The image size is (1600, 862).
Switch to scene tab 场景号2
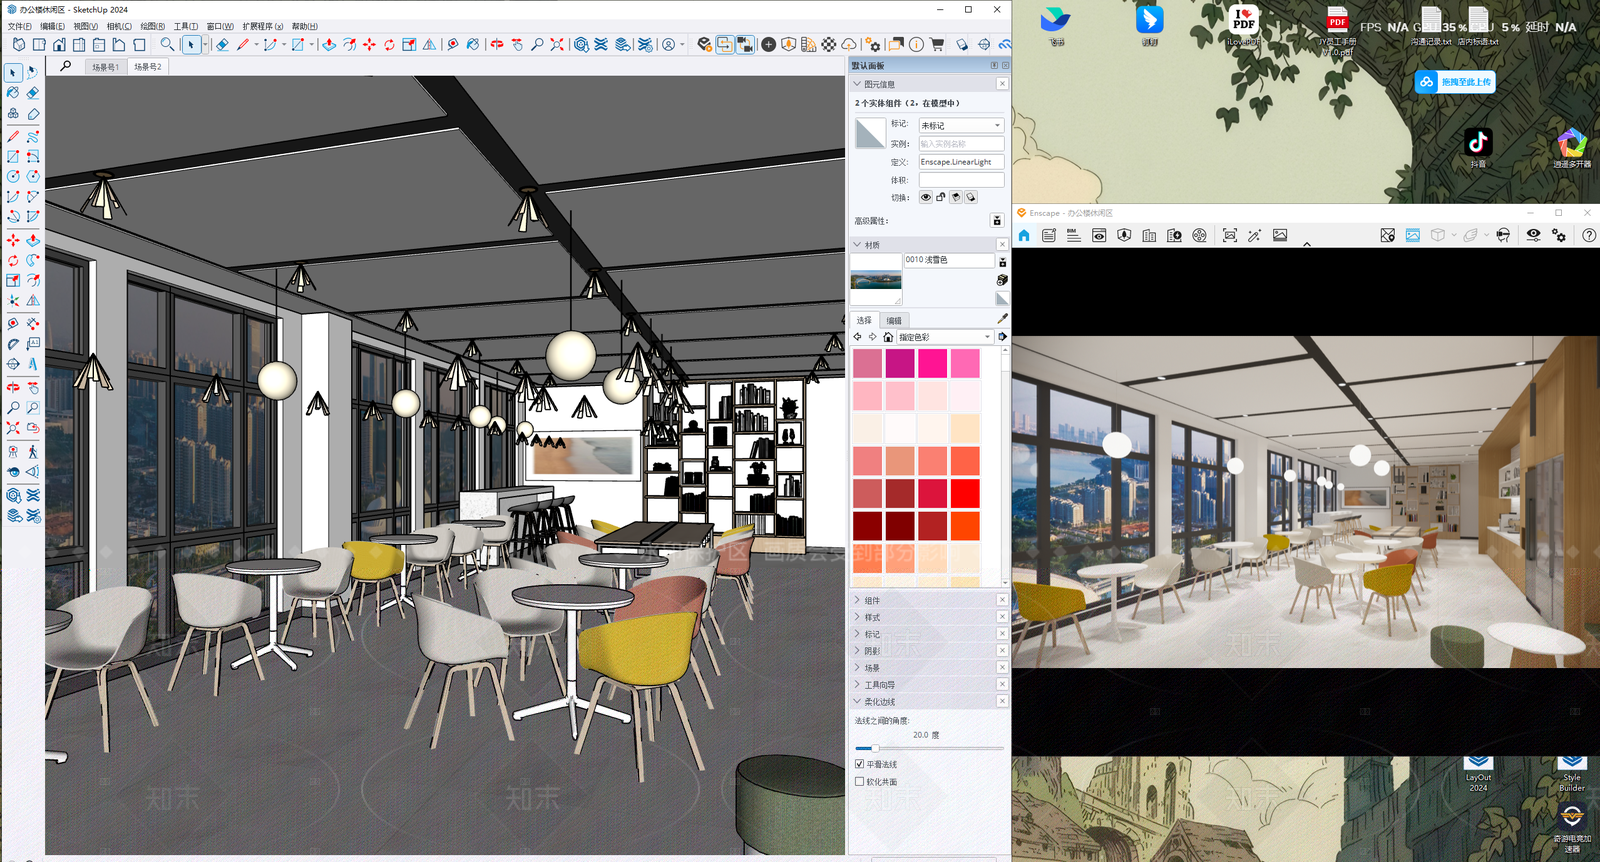(x=148, y=67)
